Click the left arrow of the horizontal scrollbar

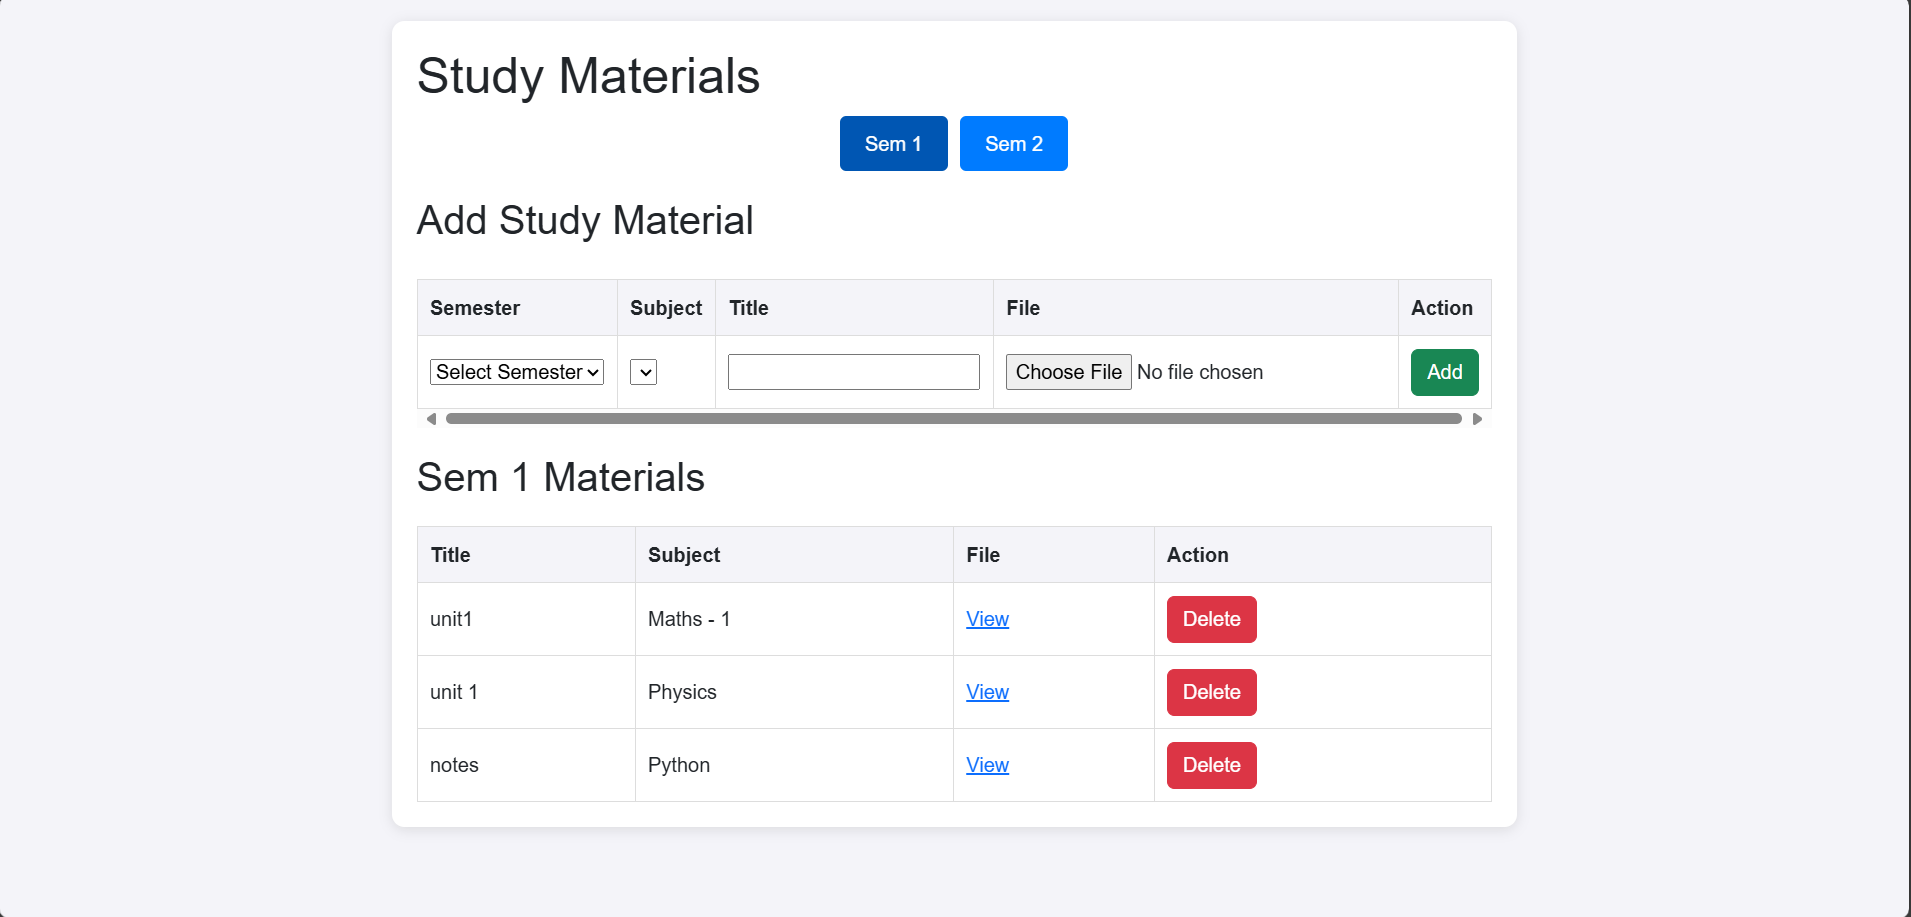click(431, 419)
